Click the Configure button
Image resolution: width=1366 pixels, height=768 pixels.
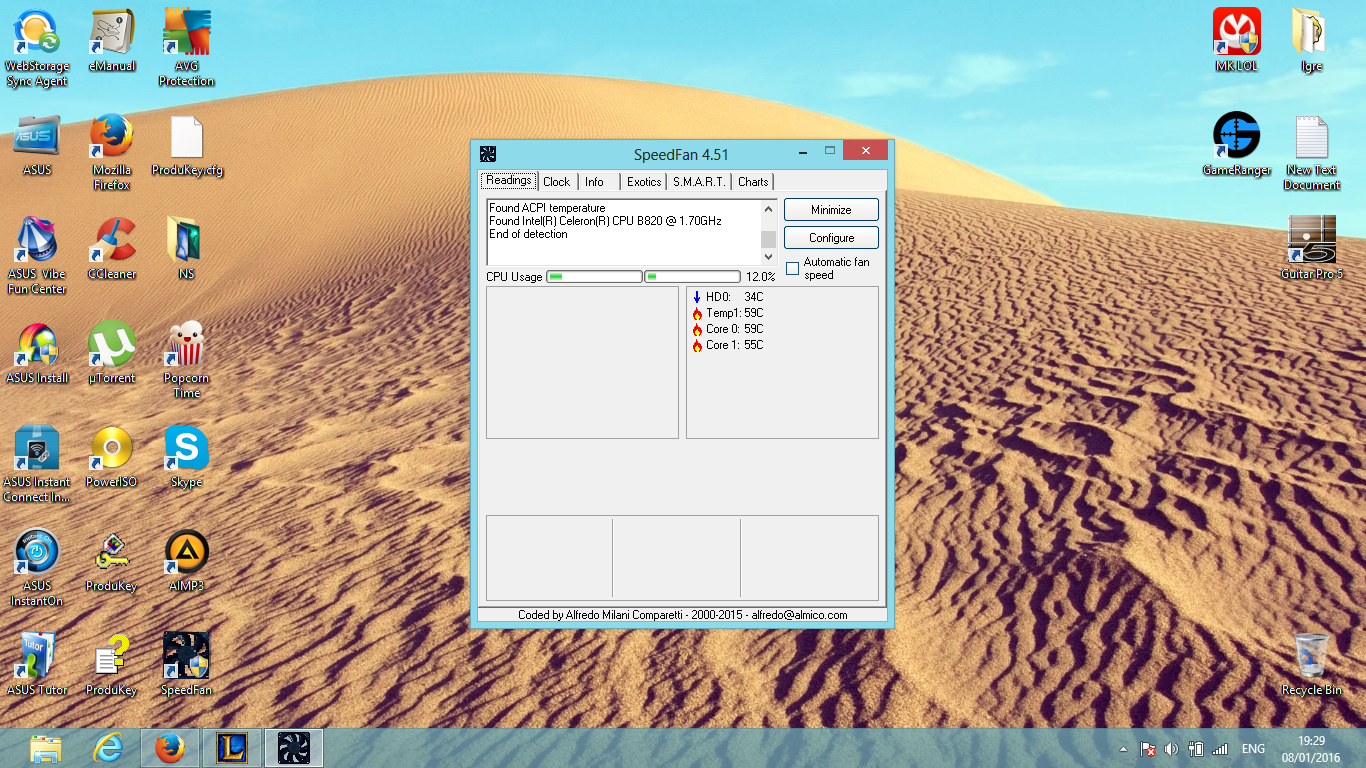point(831,238)
